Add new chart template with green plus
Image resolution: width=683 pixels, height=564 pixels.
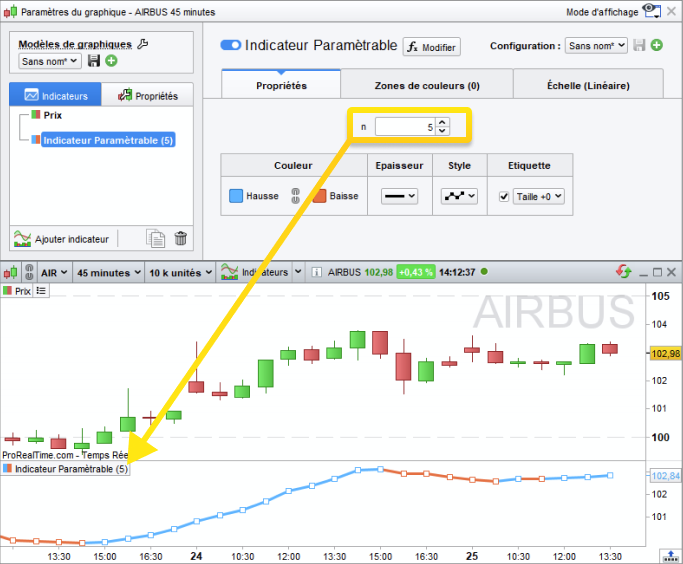112,61
